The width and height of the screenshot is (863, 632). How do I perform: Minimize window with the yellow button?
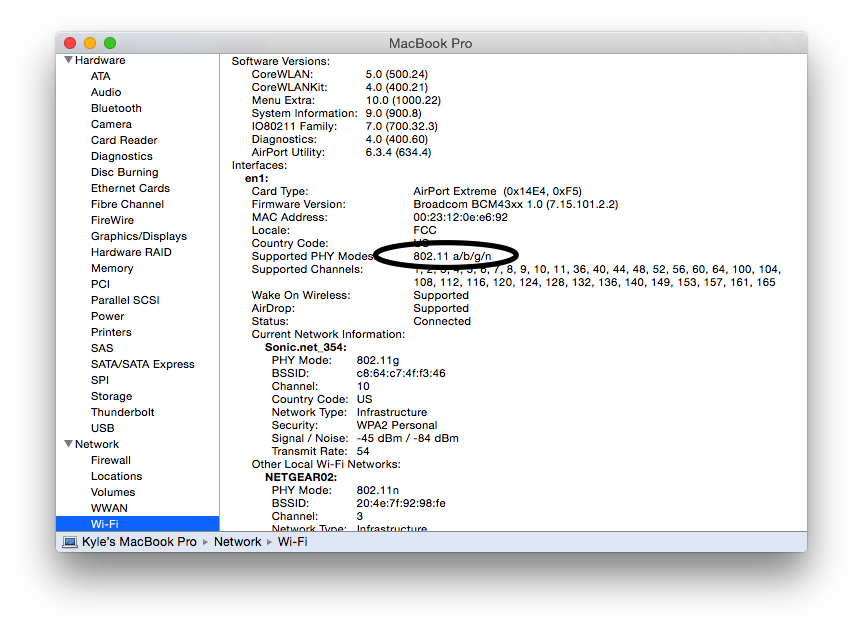pyautogui.click(x=90, y=43)
